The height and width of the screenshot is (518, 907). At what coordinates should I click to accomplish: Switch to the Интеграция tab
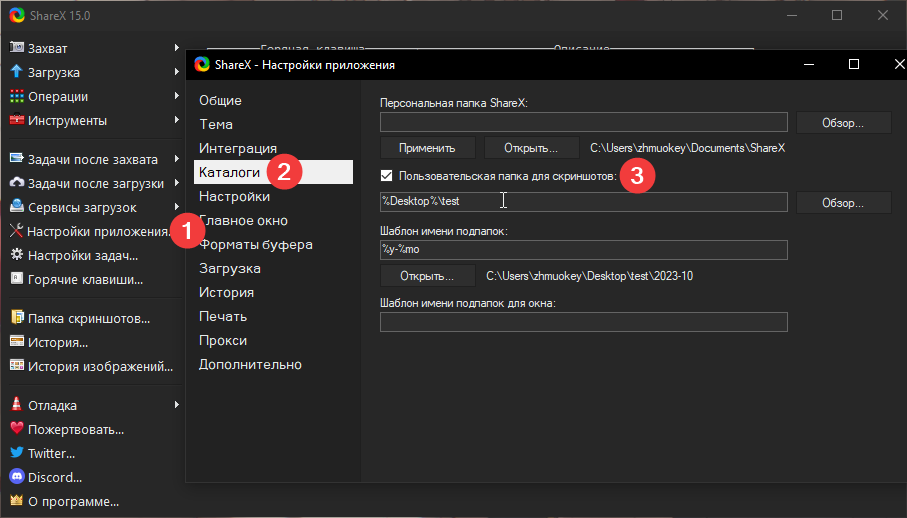[273, 148]
